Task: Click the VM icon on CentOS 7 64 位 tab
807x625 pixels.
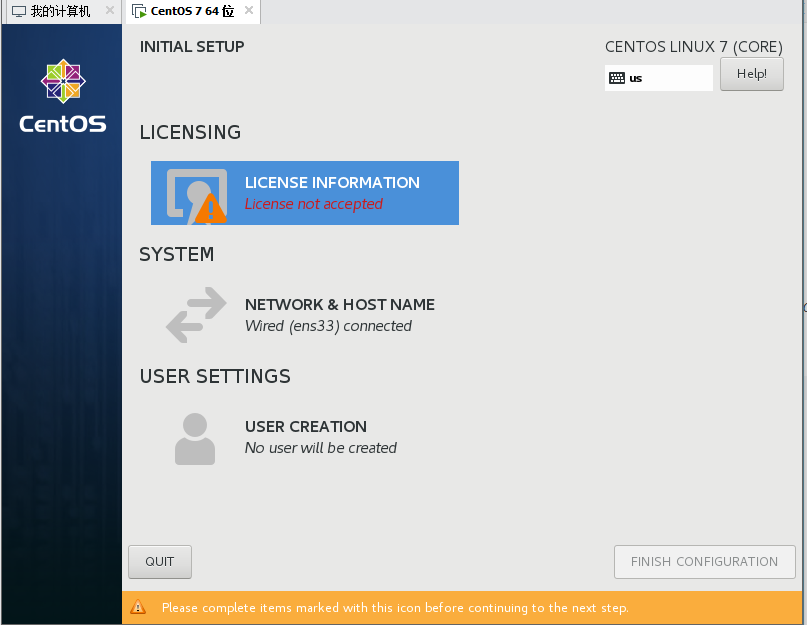Action: (139, 11)
